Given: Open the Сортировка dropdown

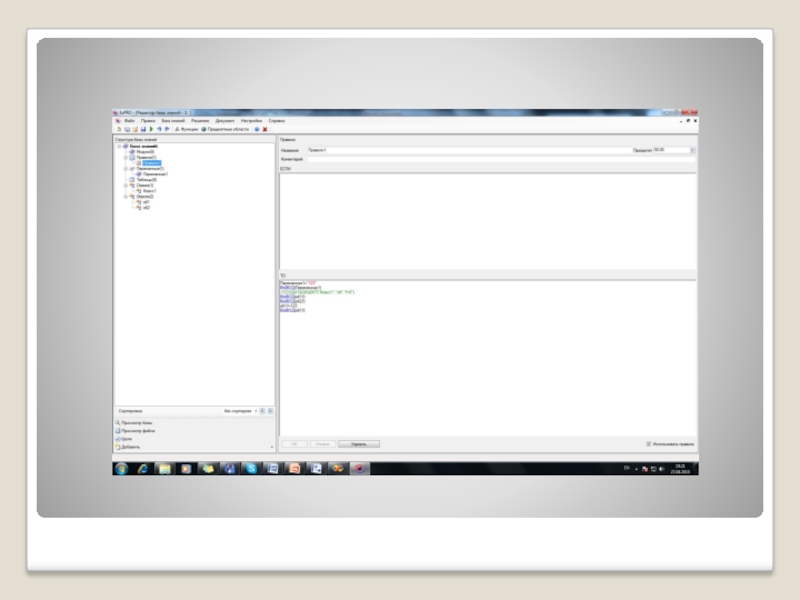Looking at the screenshot, I should (240, 411).
